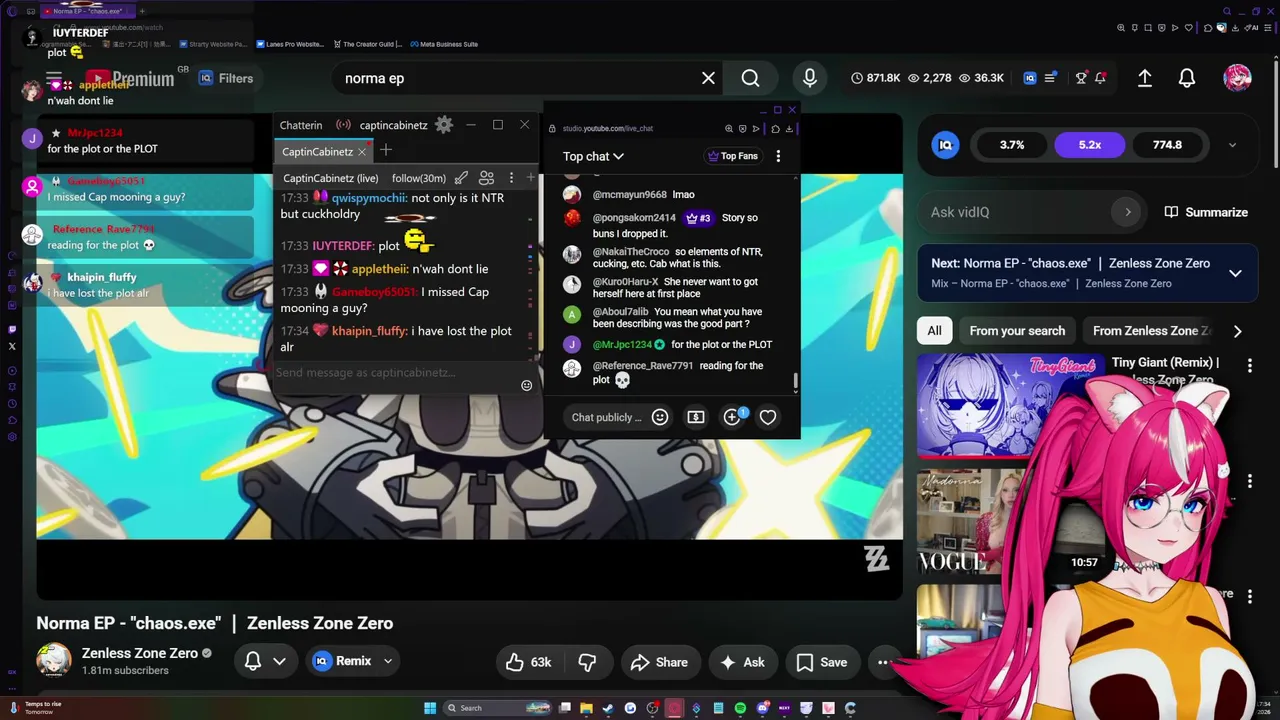Click the vidIQ logo in side panel
Image resolution: width=1280 pixels, height=720 pixels.
coord(946,145)
